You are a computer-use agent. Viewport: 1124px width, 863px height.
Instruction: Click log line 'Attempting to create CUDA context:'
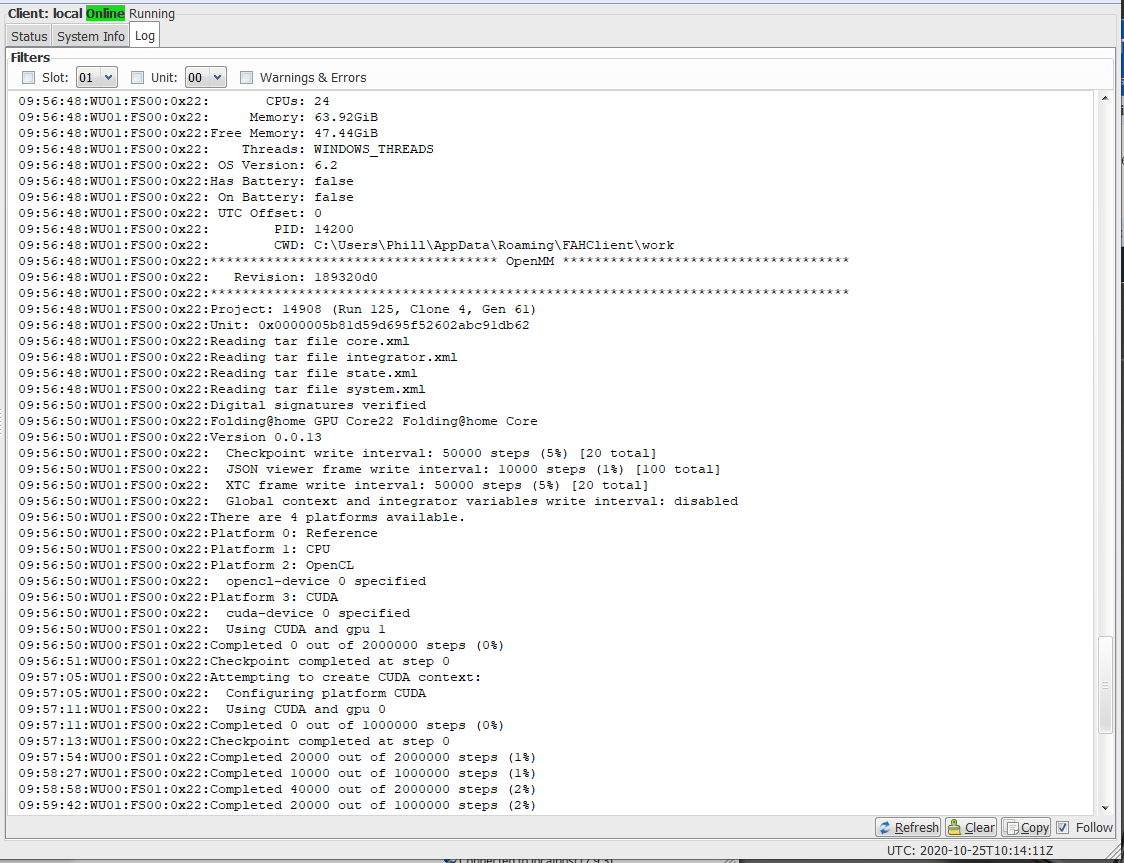tap(250, 677)
